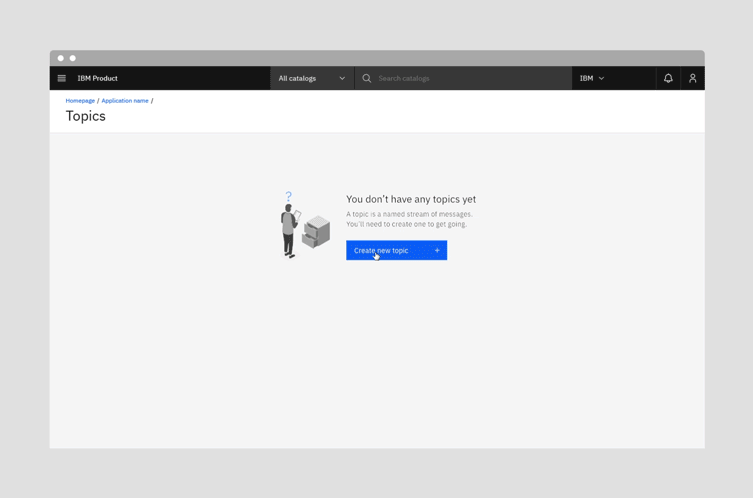This screenshot has width=753, height=498.
Task: Open the user profile avatar icon
Action: 692,78
